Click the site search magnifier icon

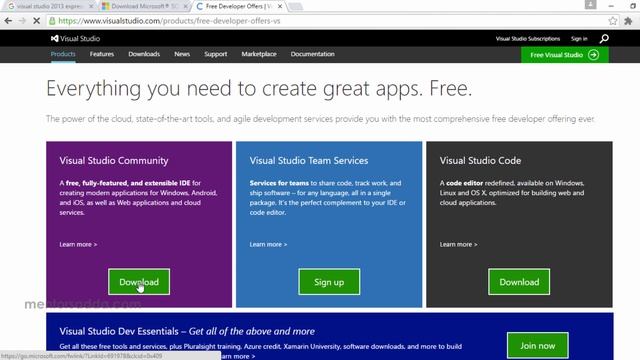tap(604, 38)
